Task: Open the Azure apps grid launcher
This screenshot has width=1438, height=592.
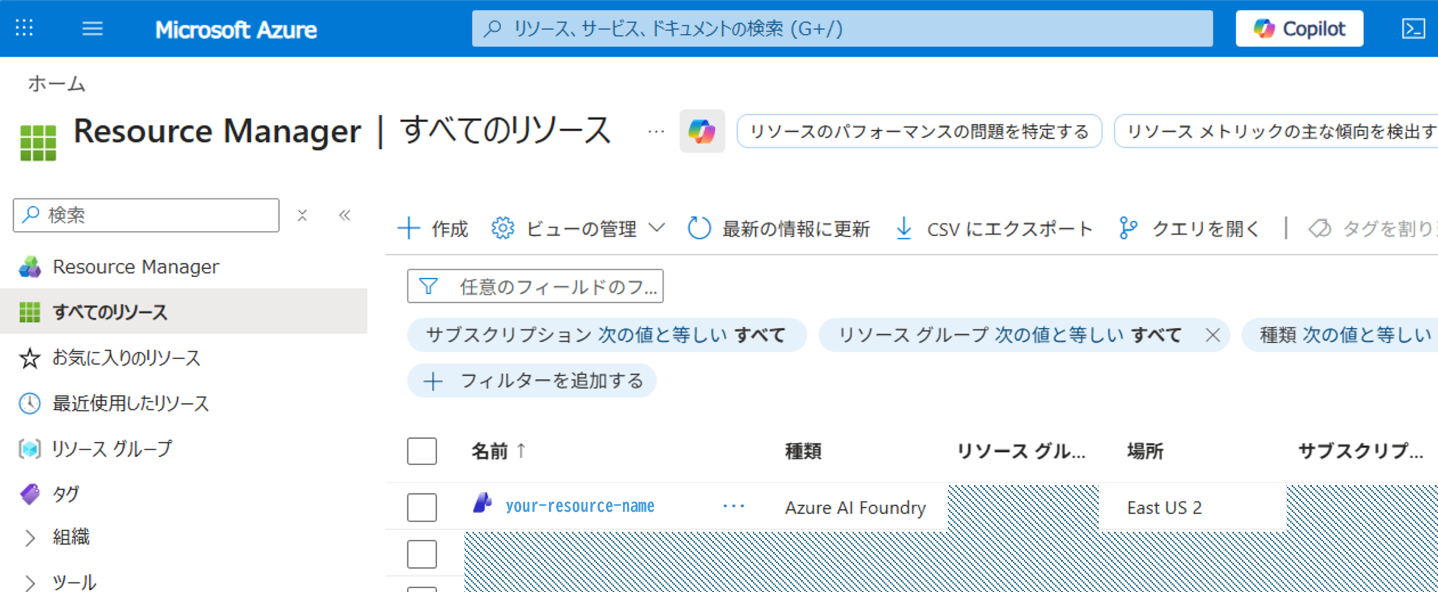Action: 24,28
